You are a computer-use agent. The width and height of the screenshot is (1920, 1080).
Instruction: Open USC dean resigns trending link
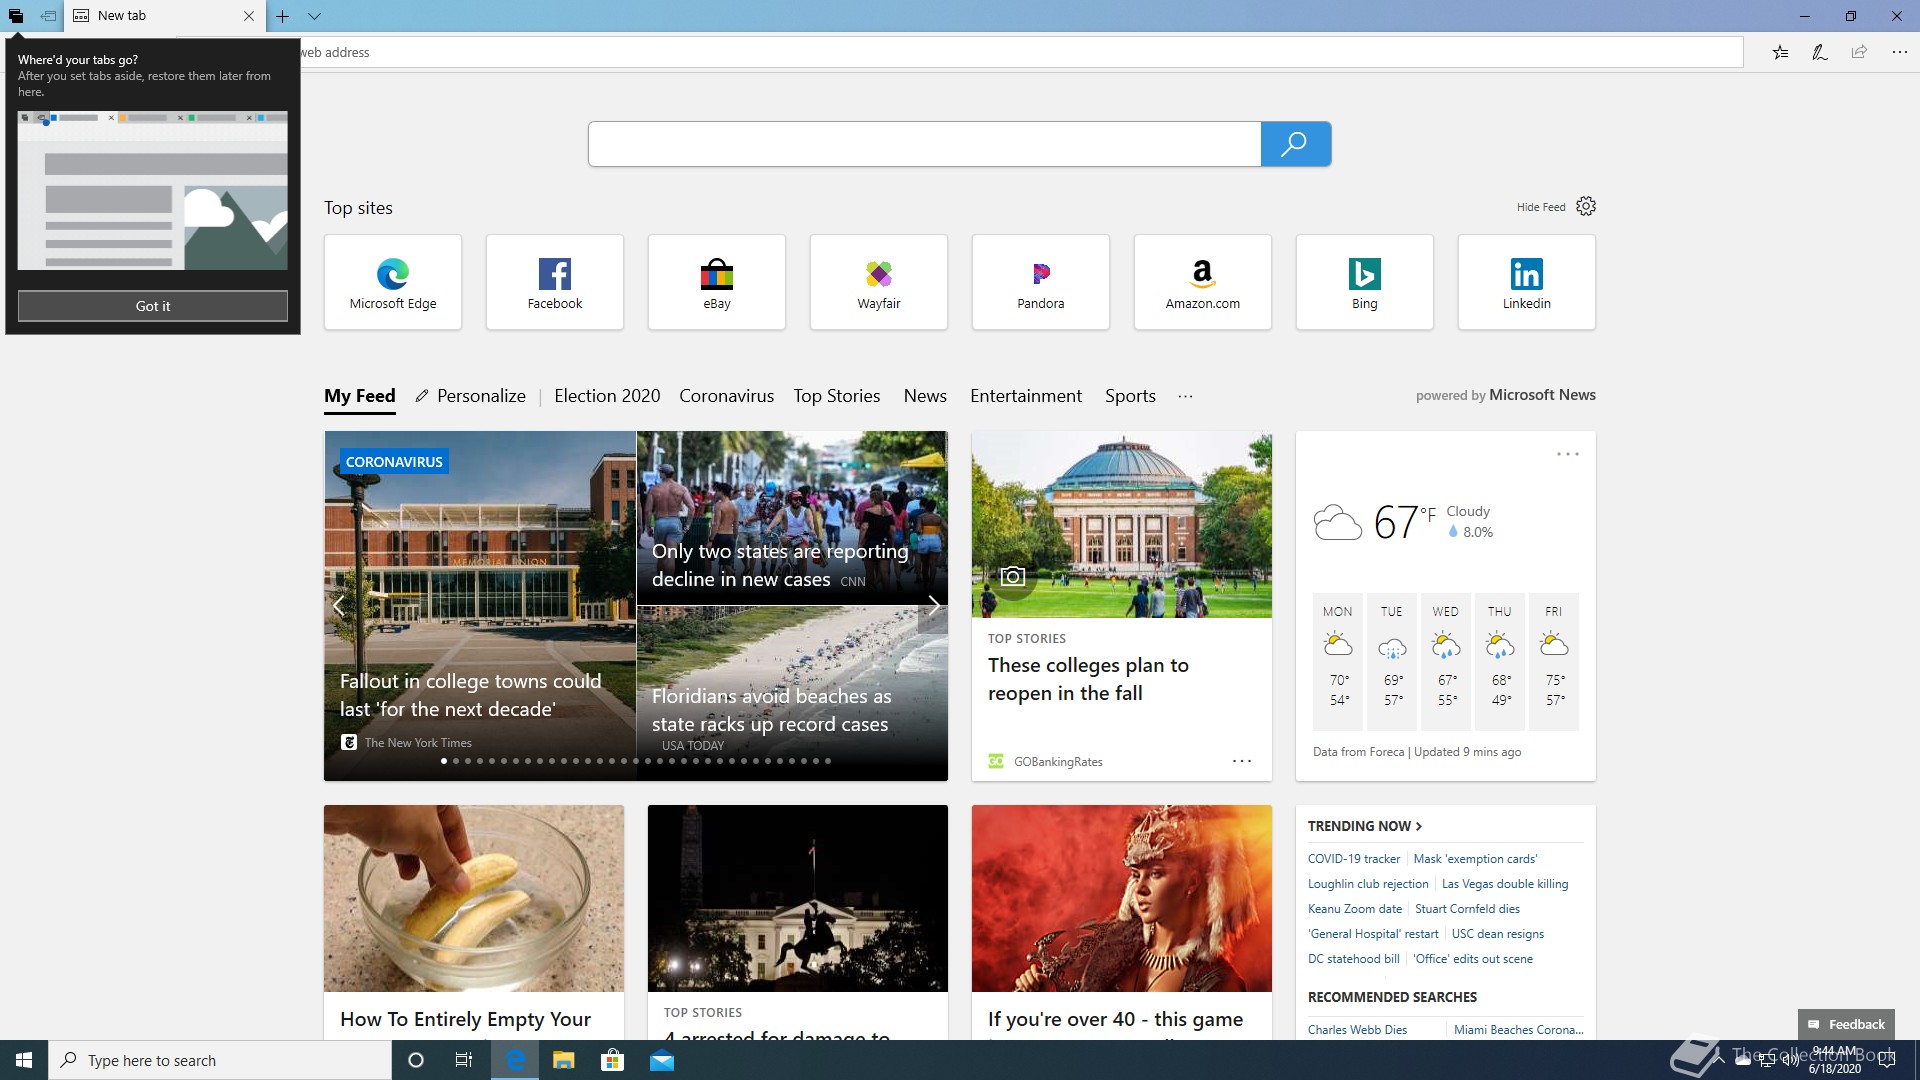coord(1498,934)
